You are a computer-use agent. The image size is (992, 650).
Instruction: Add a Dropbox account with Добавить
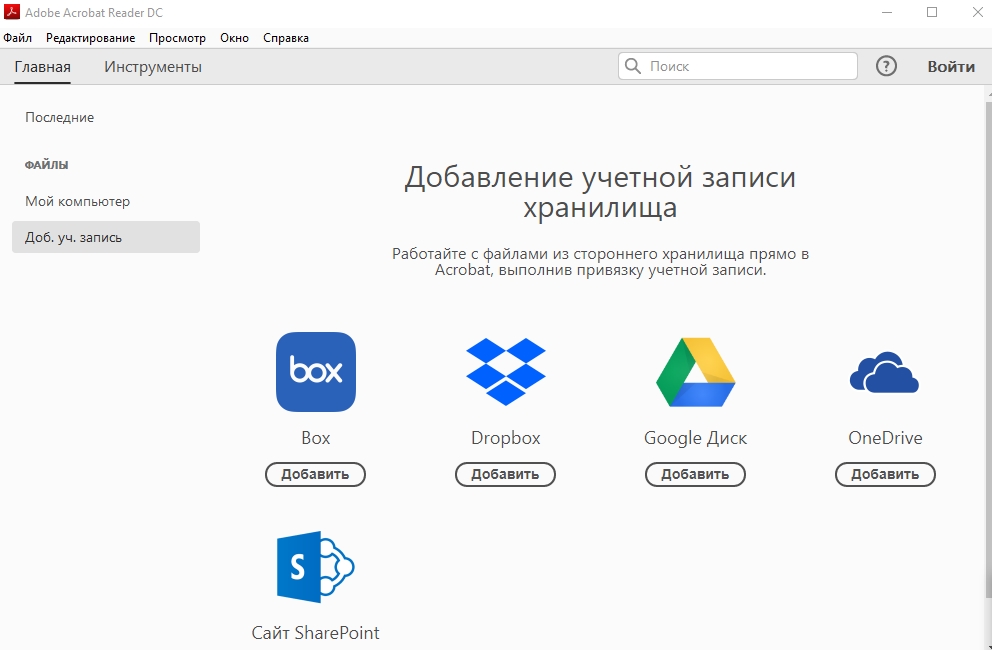505,474
